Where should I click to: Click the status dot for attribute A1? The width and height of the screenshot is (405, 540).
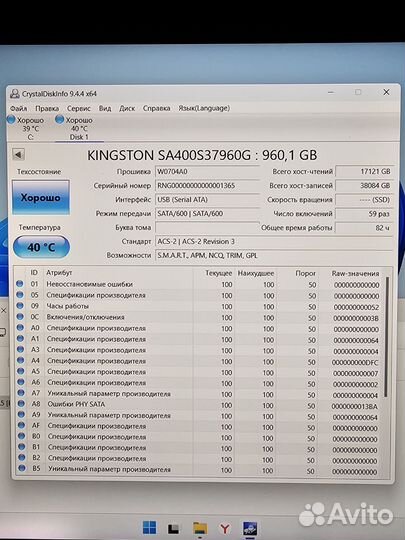click(x=20, y=339)
